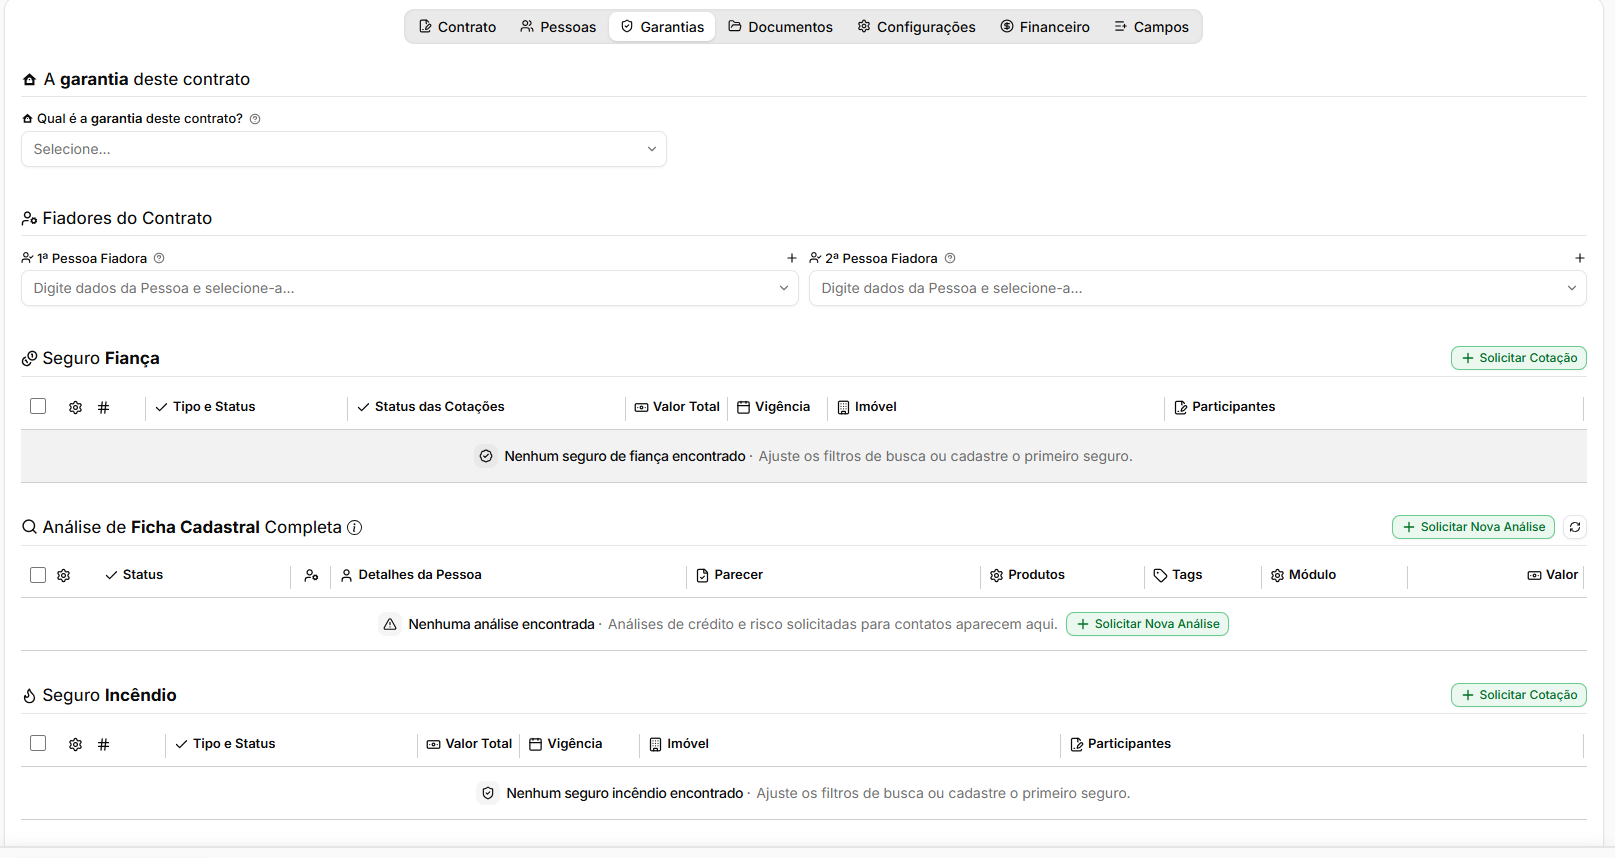
Task: Sort by Status das Cotações column
Action: [x=431, y=407]
